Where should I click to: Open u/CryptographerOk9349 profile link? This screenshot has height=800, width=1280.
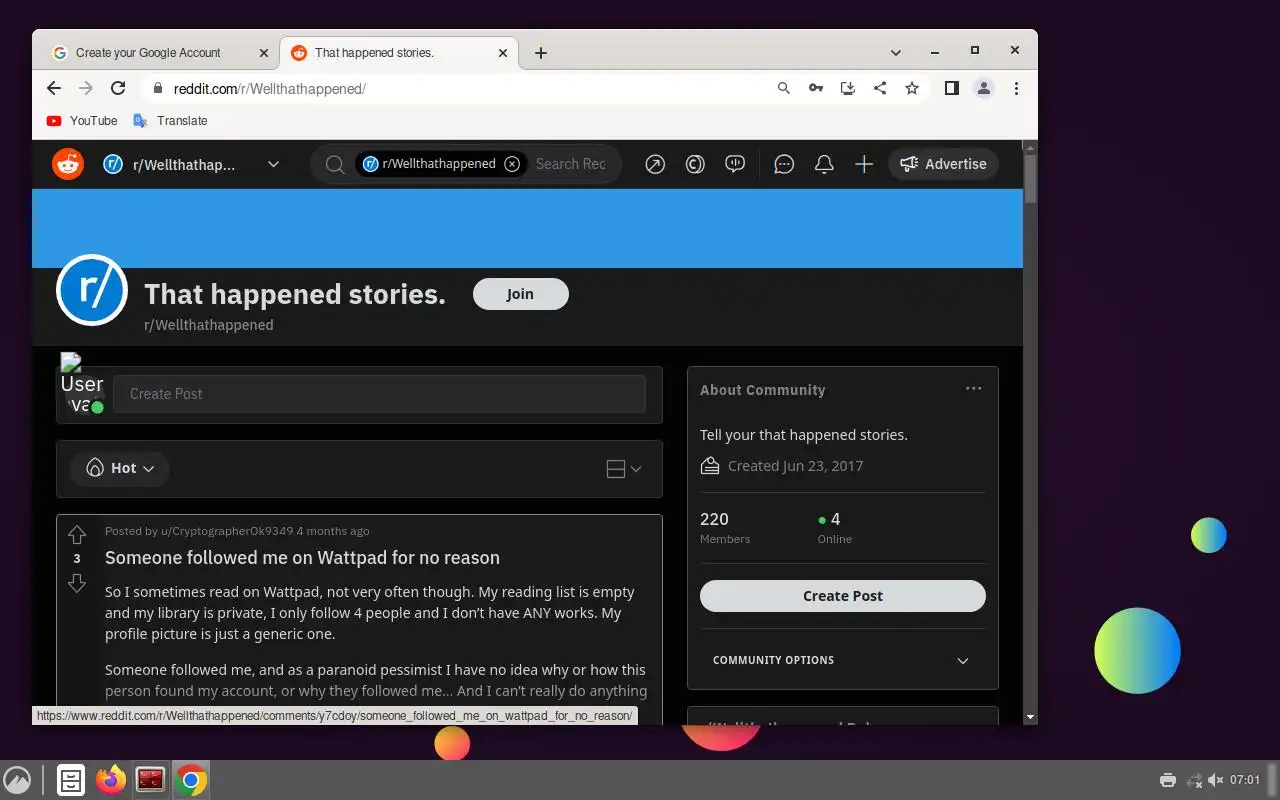click(227, 531)
